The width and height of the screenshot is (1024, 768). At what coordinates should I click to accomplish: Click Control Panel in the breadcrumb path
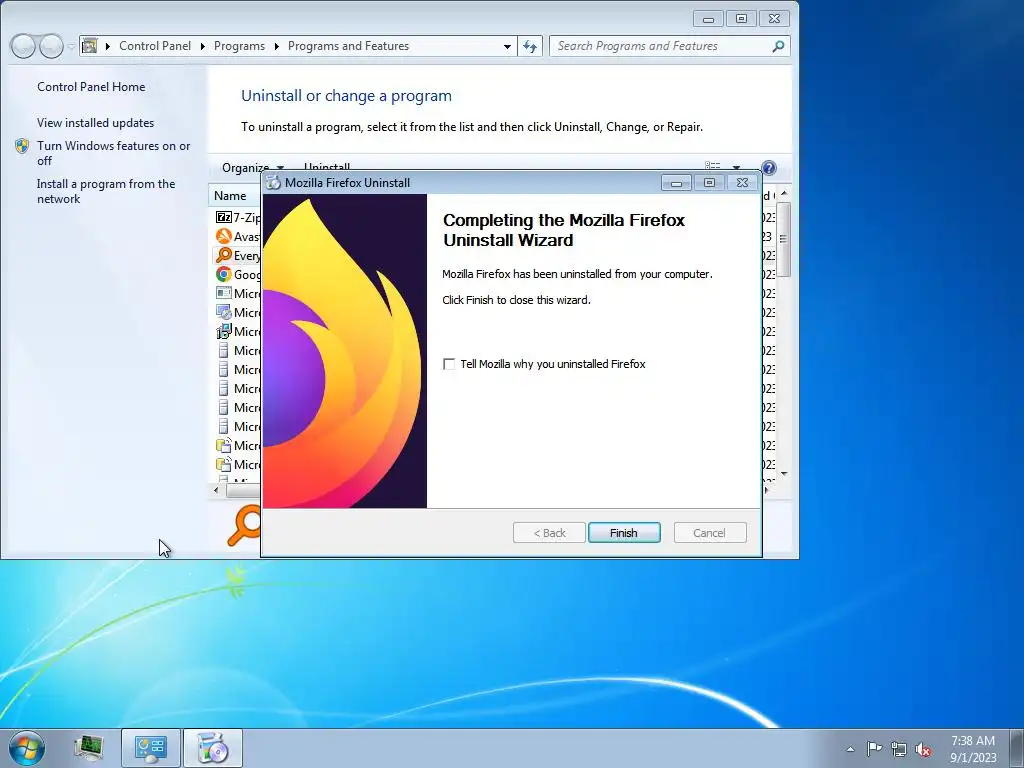tap(155, 46)
